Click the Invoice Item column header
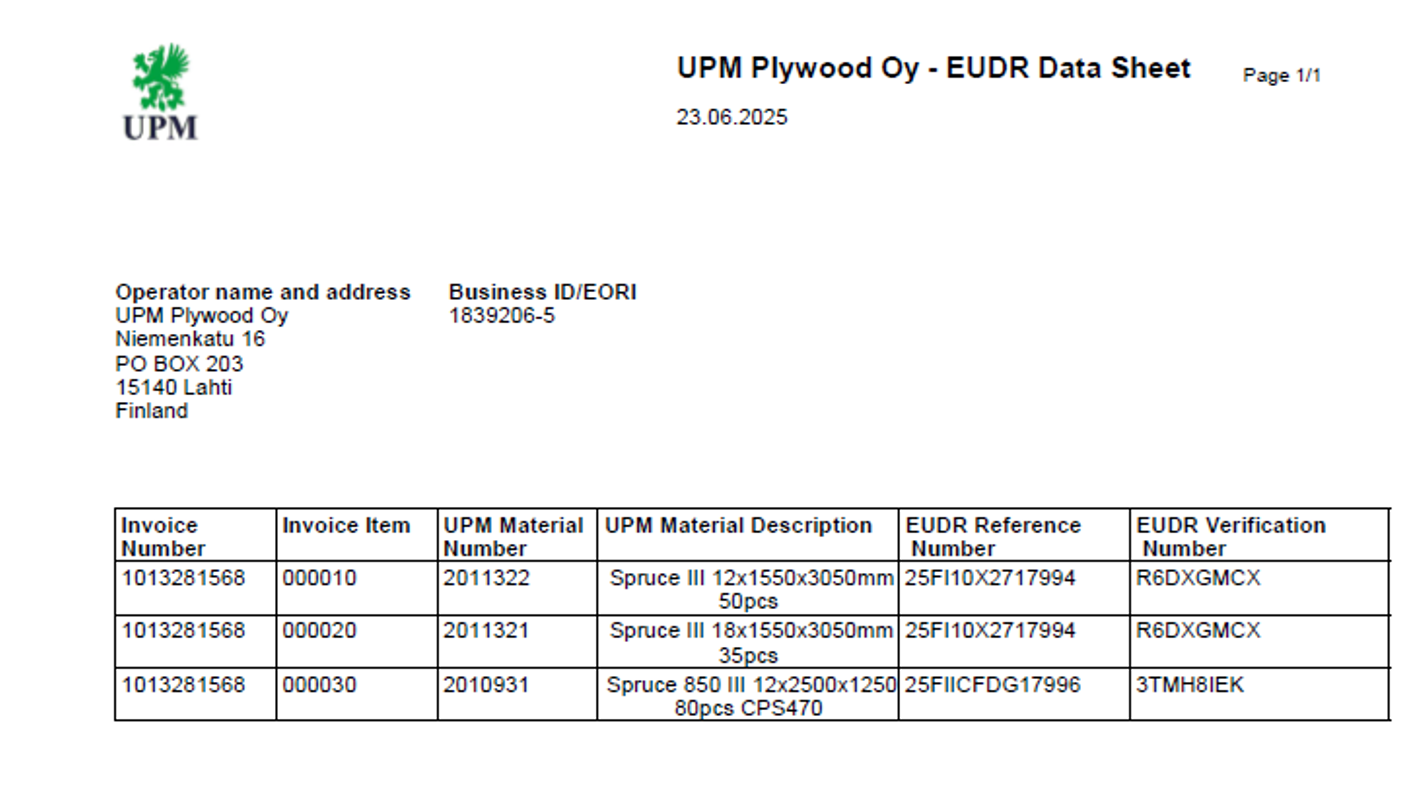This screenshot has height=801, width=1424. [346, 526]
